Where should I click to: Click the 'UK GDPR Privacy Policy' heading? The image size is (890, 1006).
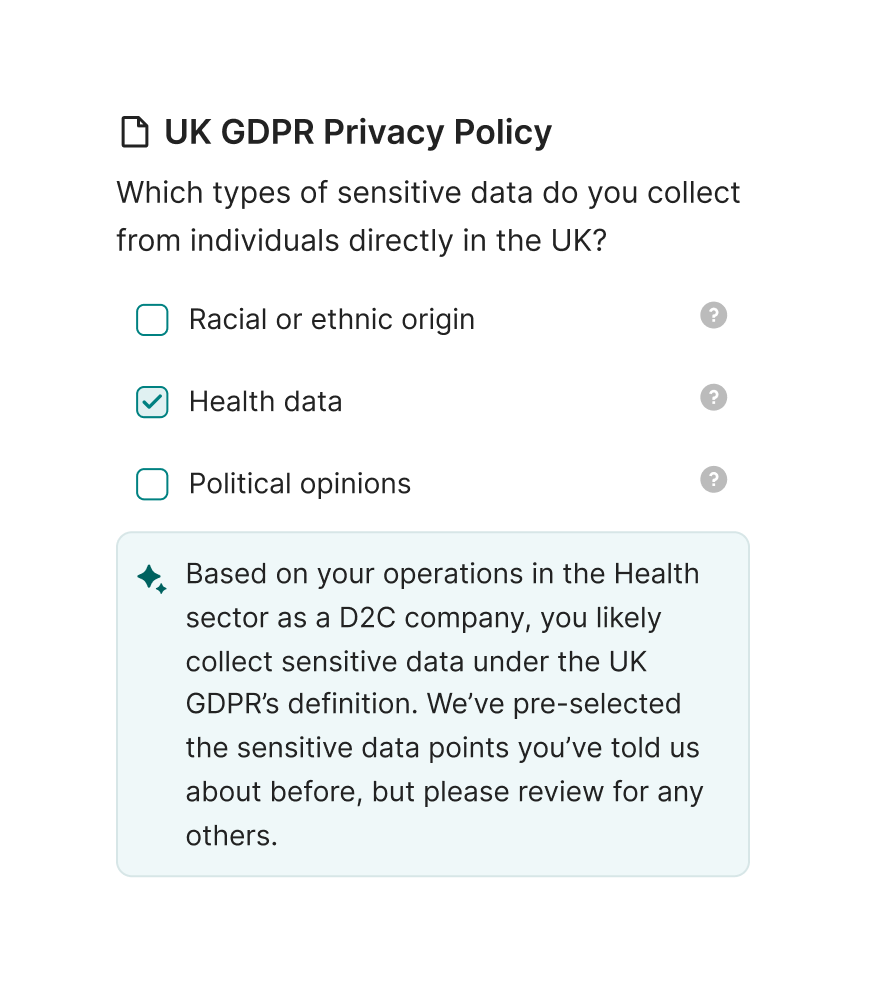(x=357, y=132)
